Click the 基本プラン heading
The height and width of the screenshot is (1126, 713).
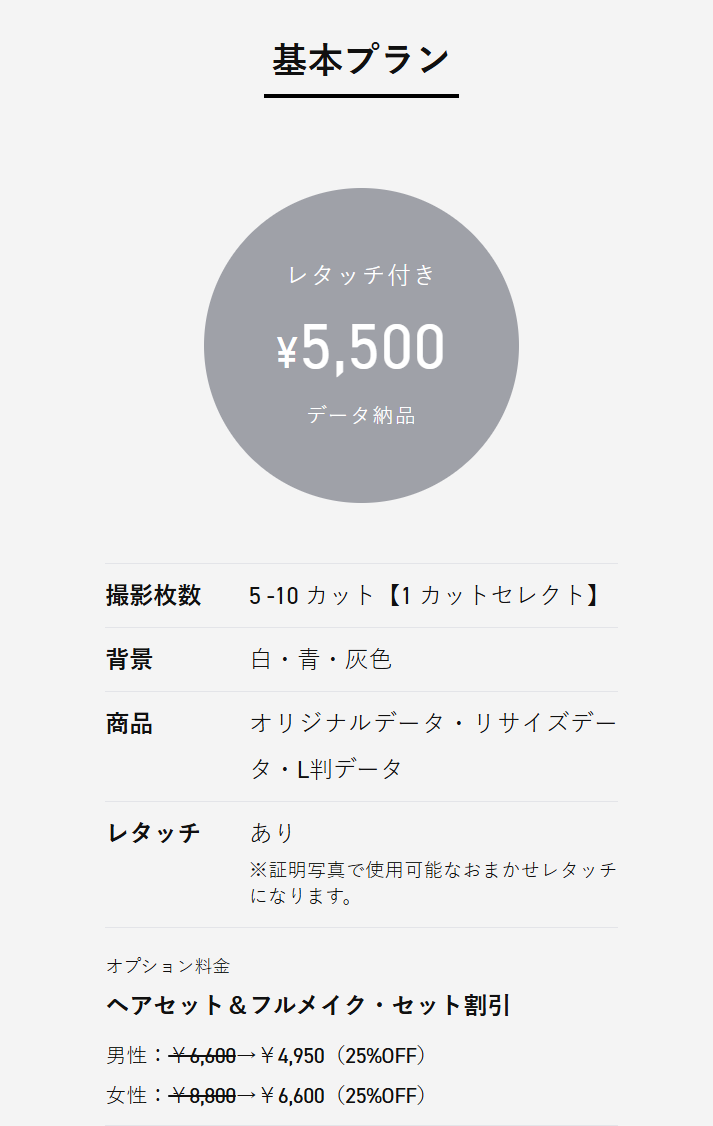[x=361, y=60]
